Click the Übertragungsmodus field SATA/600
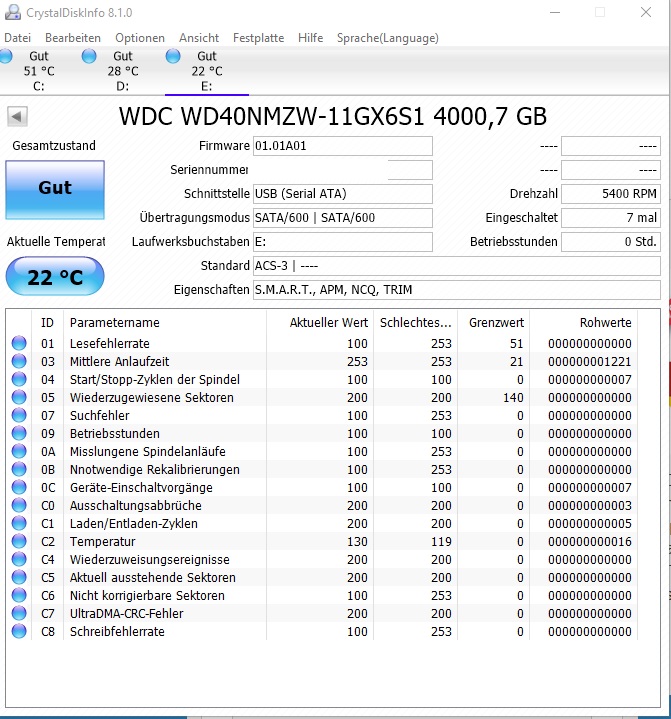671x719 pixels. (343, 218)
